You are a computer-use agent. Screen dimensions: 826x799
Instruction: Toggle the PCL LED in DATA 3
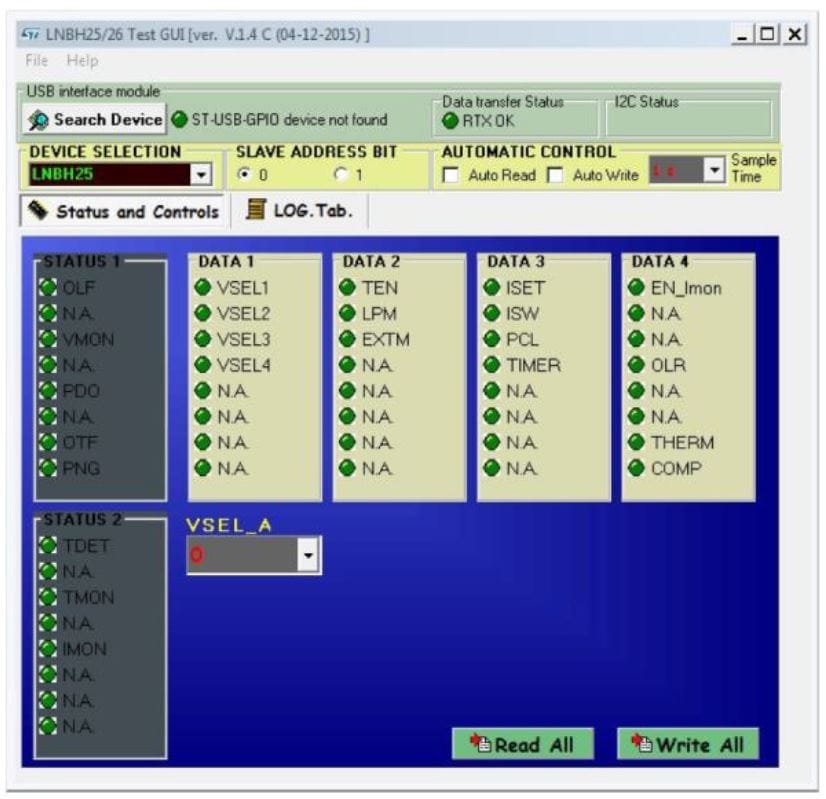492,339
